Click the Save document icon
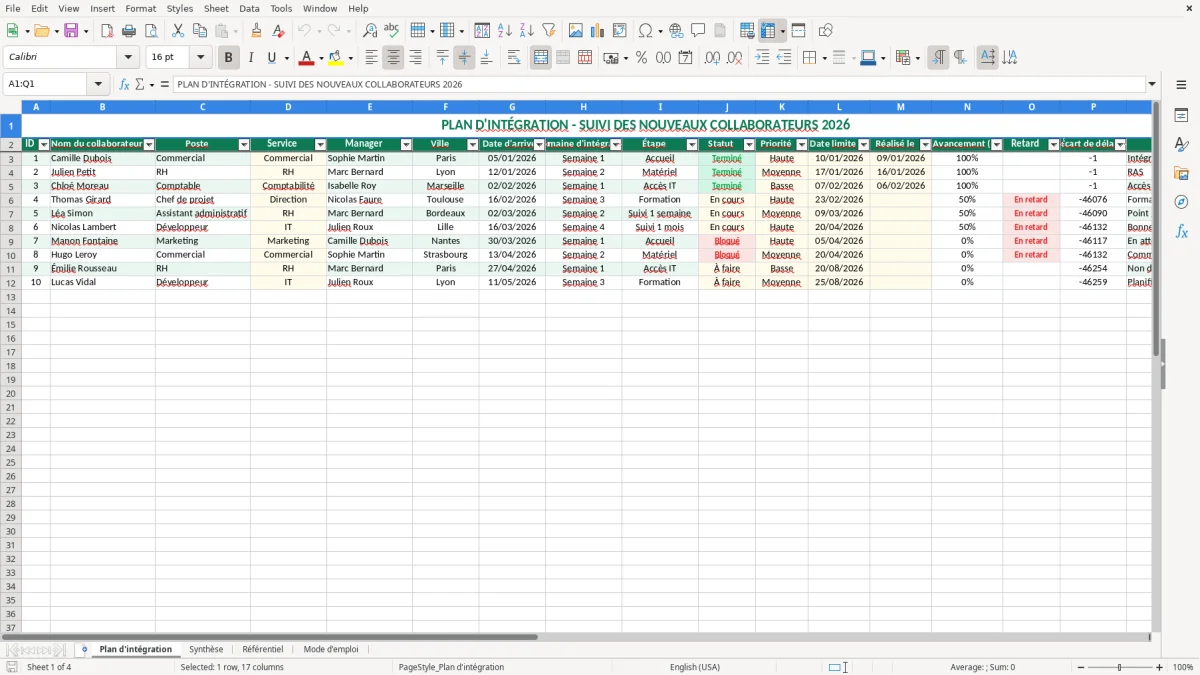Viewport: 1200px width, 675px height. point(71,31)
